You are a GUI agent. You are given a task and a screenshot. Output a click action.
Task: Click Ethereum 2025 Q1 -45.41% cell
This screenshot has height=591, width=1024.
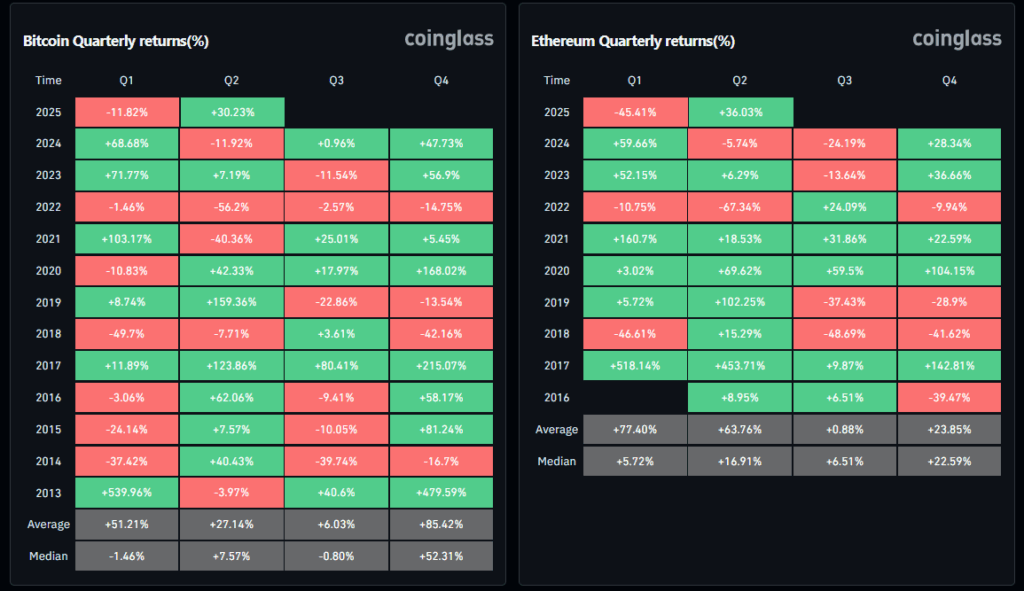(x=635, y=112)
